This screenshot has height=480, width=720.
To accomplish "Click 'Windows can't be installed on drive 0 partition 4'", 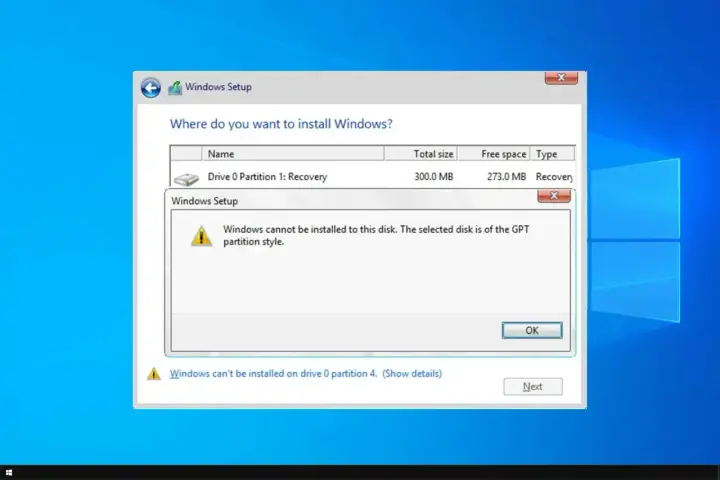I will [x=273, y=373].
